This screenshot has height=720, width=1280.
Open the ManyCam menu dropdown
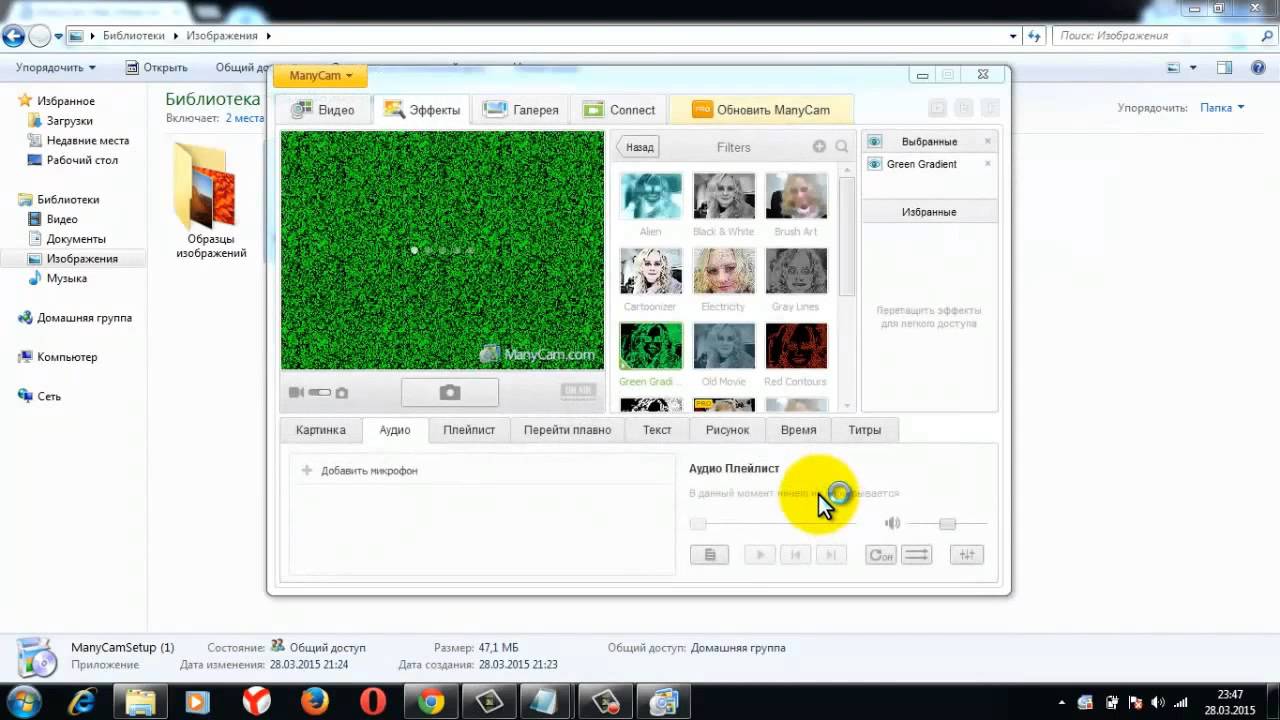tap(320, 76)
